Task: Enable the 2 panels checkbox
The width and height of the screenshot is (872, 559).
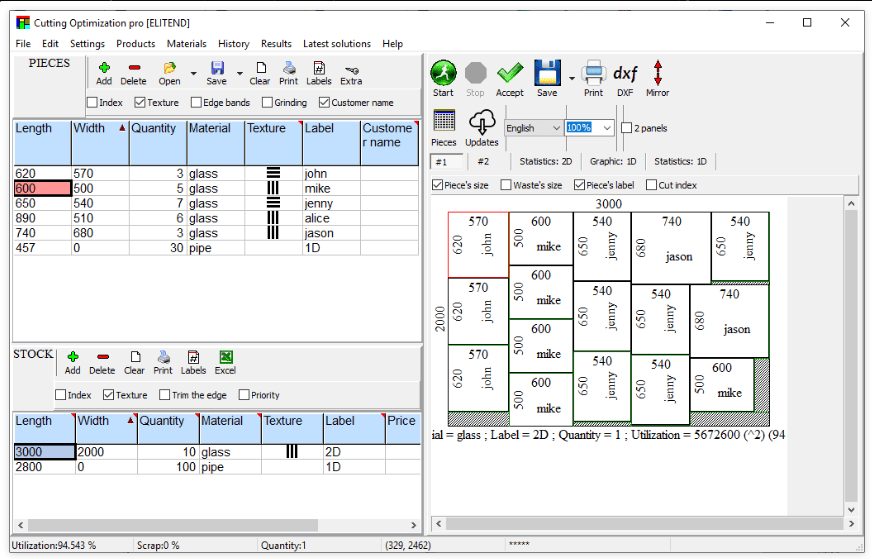Action: (x=626, y=128)
